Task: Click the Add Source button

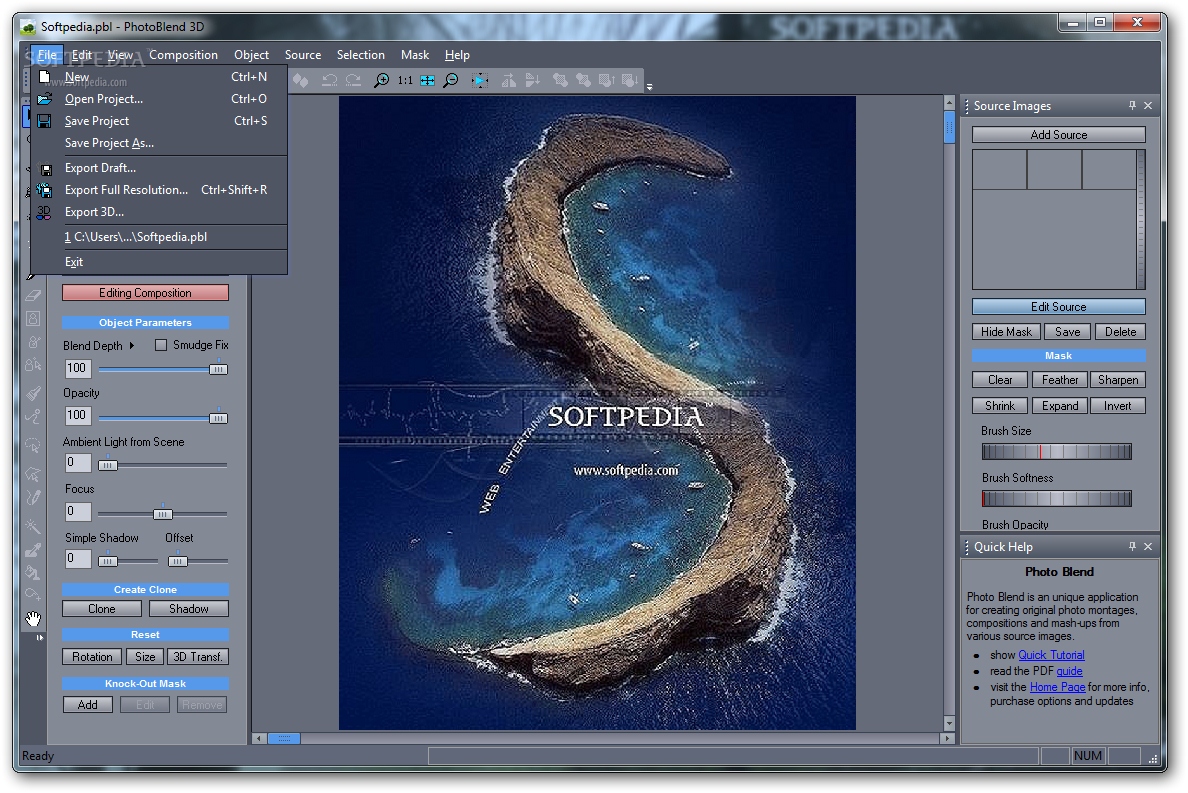Action: pyautogui.click(x=1058, y=135)
